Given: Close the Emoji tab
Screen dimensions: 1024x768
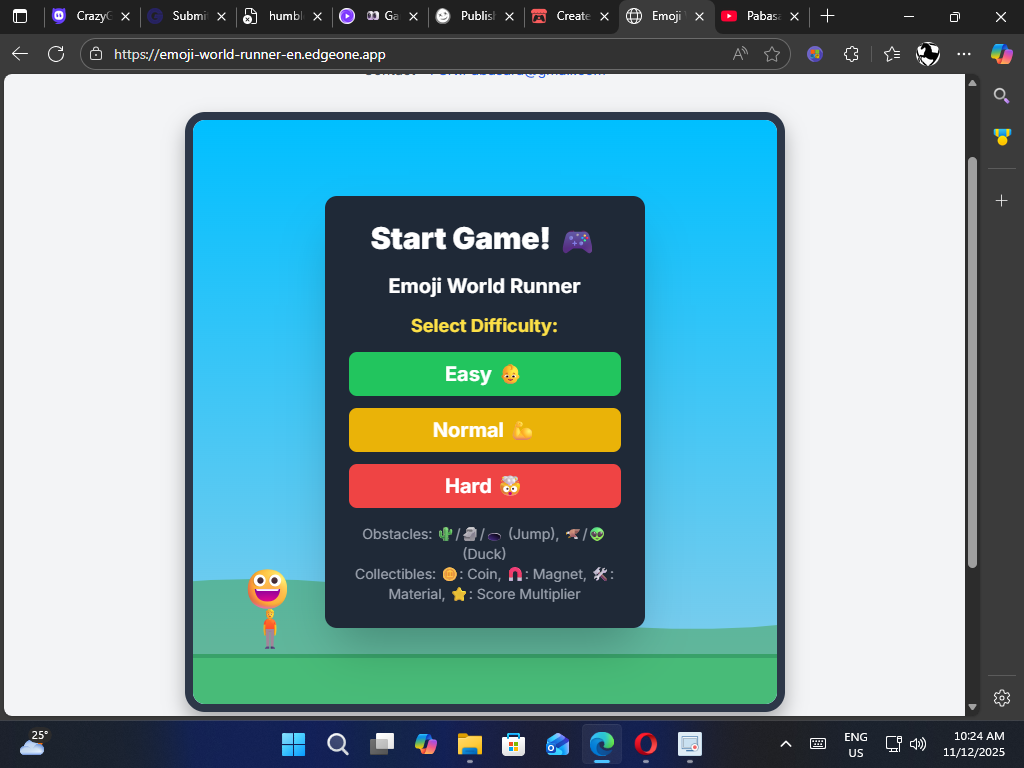Looking at the screenshot, I should tap(699, 16).
